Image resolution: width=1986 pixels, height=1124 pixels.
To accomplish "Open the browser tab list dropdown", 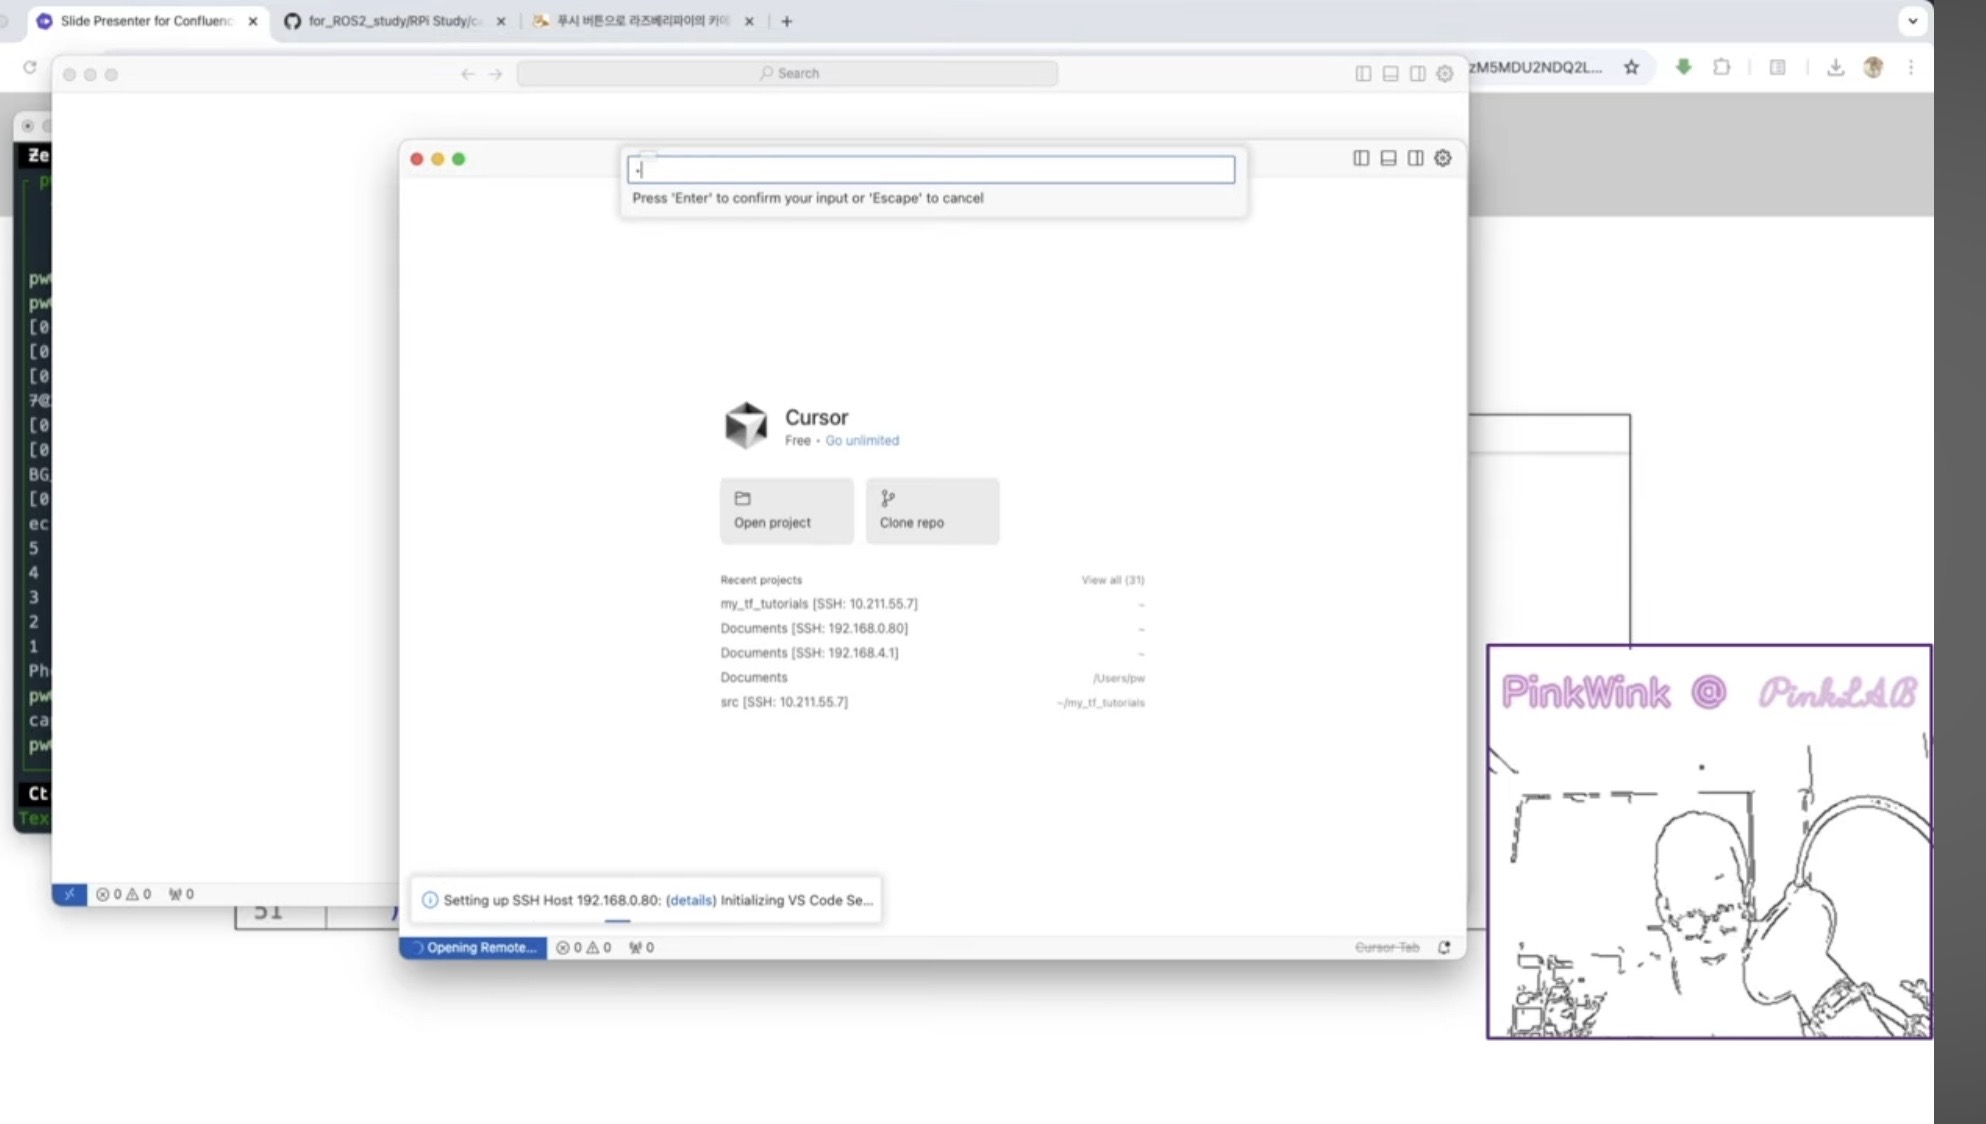I will pos(1912,20).
